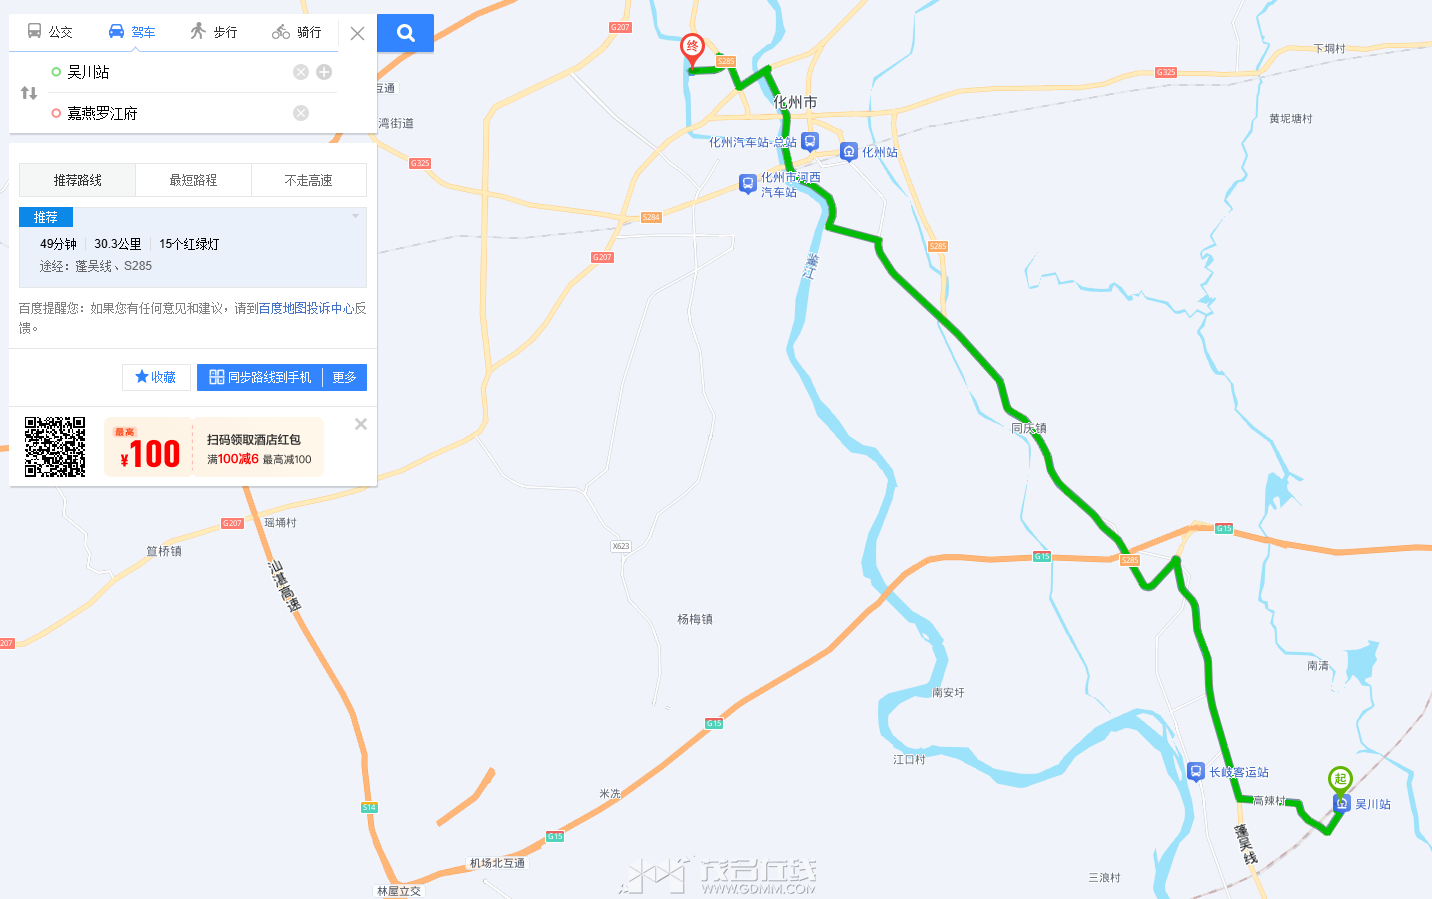Open the 更多 dropdown options
This screenshot has width=1432, height=899.
(x=345, y=377)
